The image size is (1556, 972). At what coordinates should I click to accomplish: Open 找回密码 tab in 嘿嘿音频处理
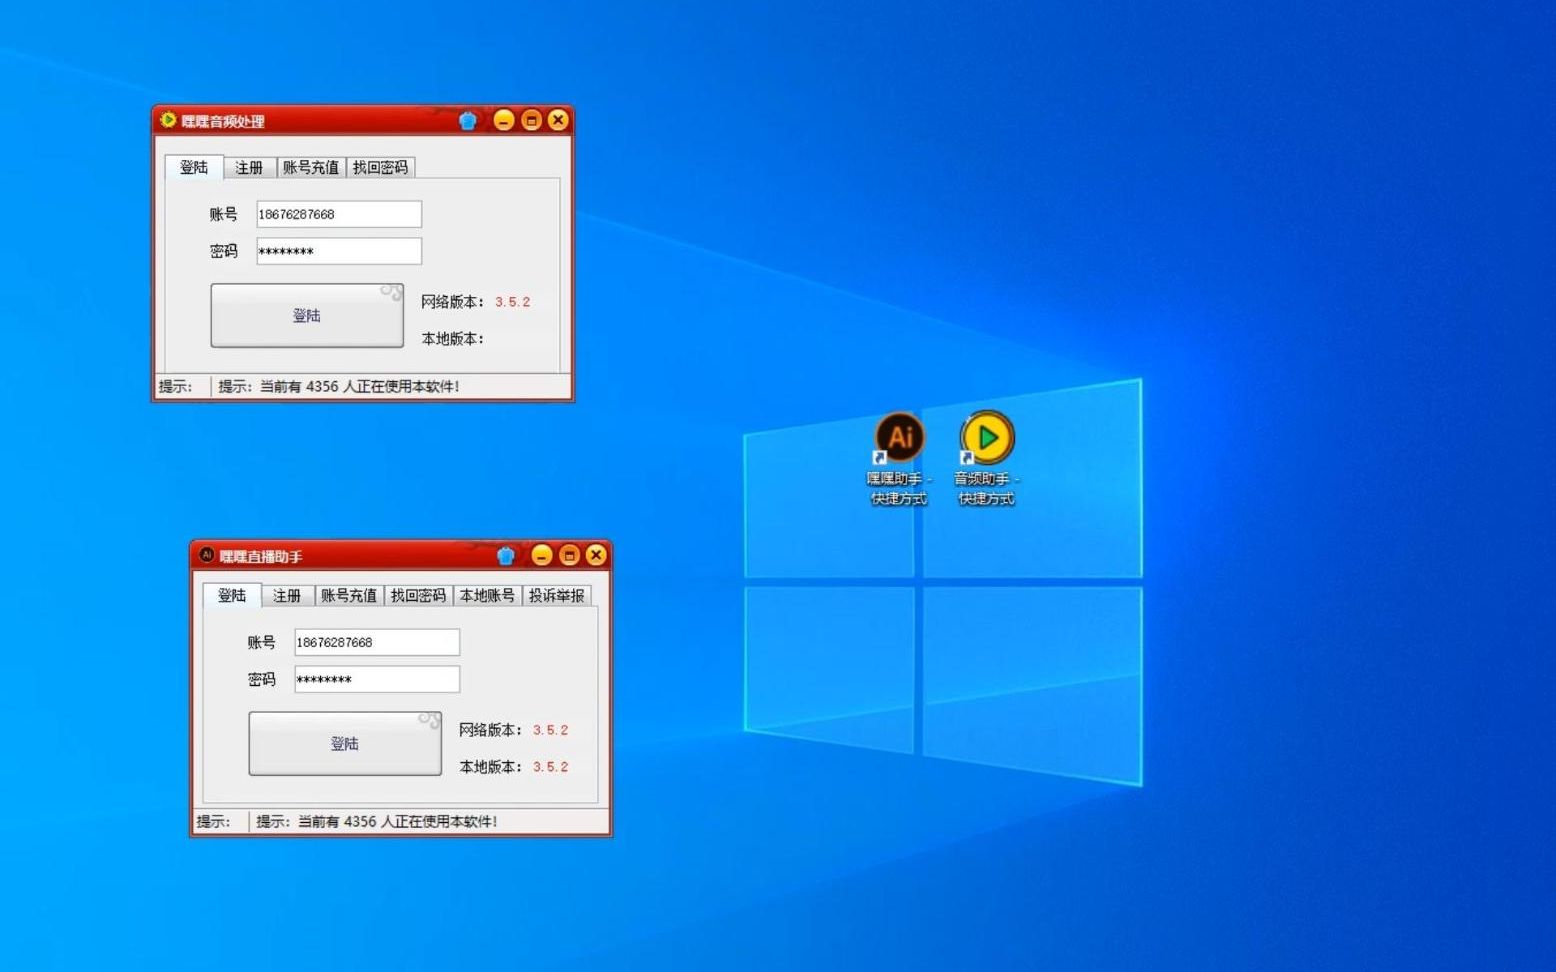coord(380,168)
